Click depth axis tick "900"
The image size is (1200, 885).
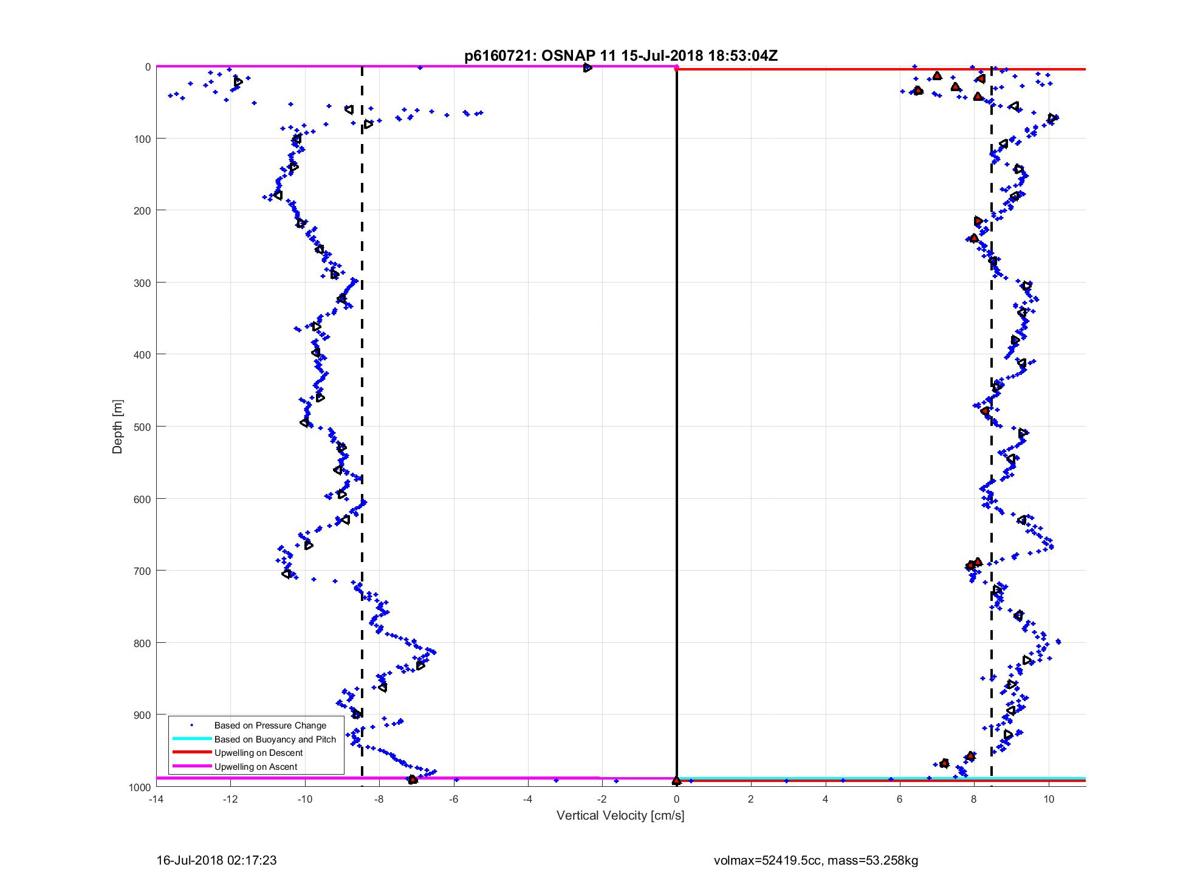coord(141,715)
